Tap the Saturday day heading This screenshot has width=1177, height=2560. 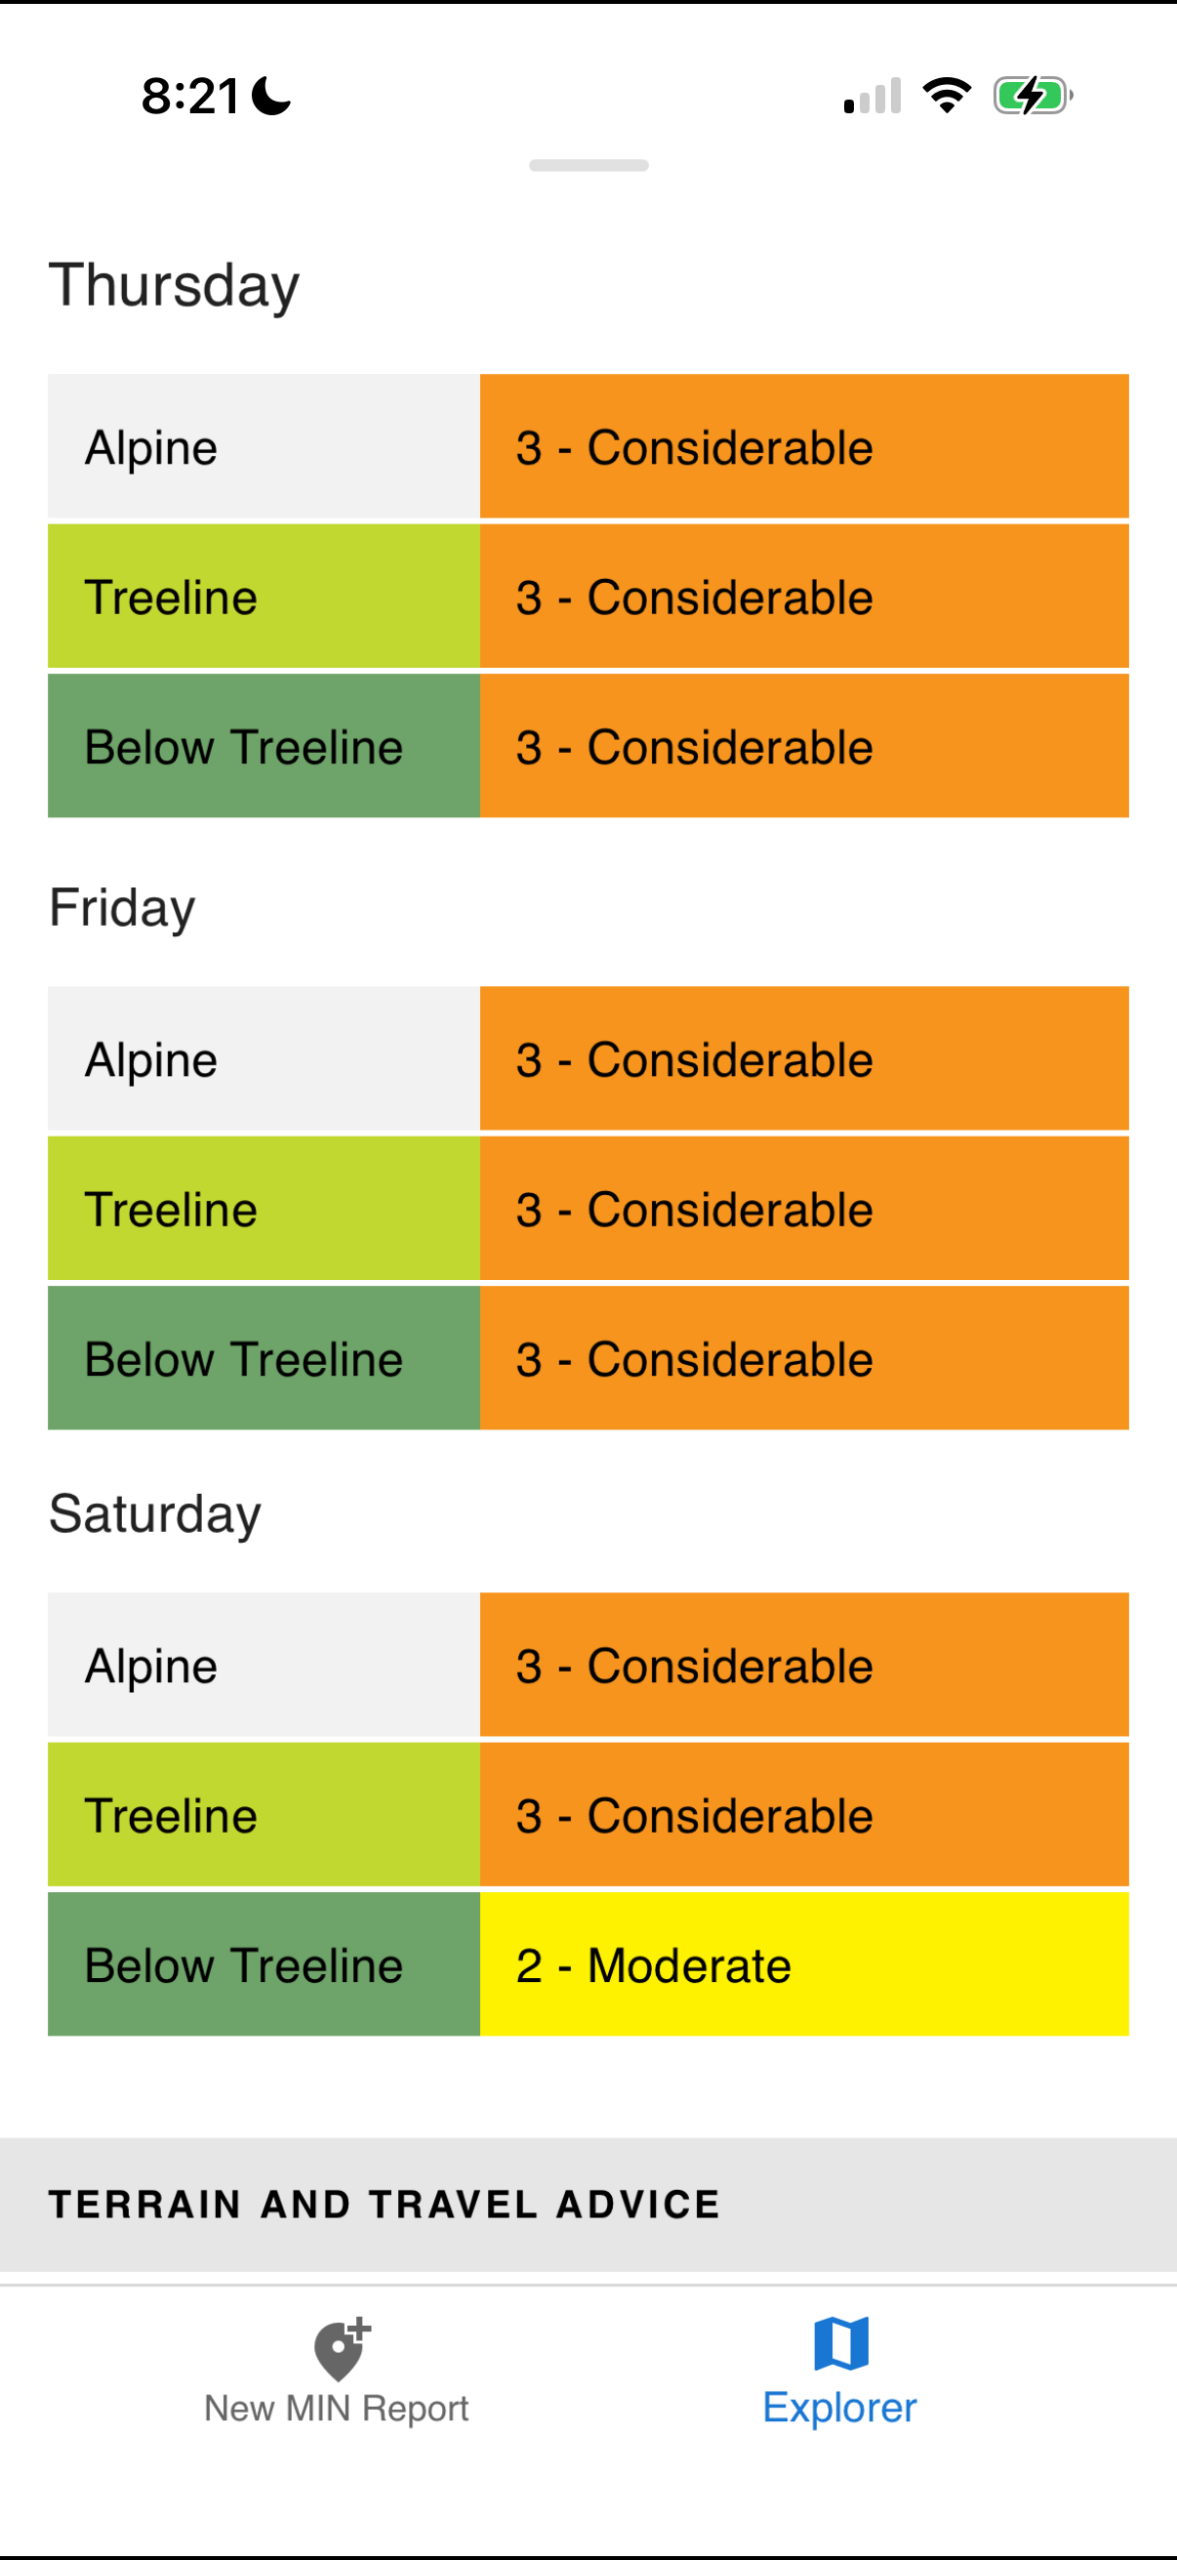point(155,1513)
